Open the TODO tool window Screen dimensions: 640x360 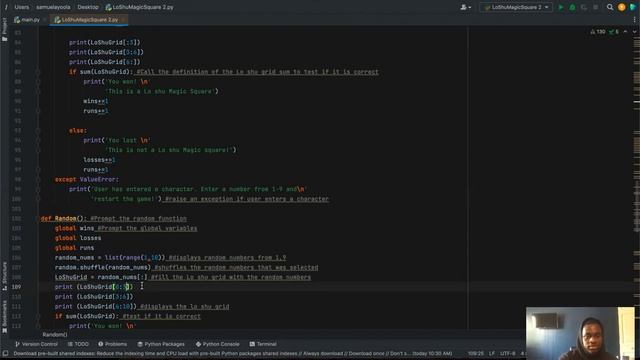click(x=78, y=344)
